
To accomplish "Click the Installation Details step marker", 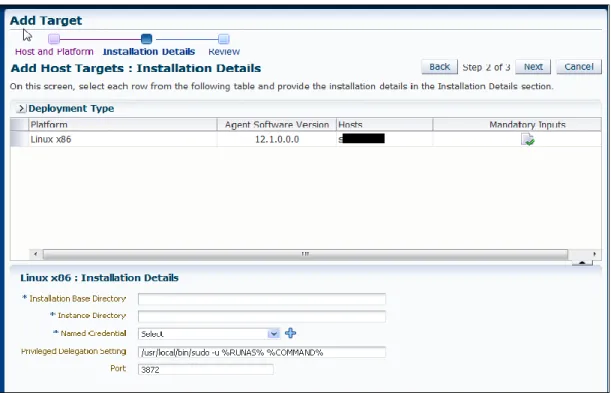I will [x=147, y=39].
